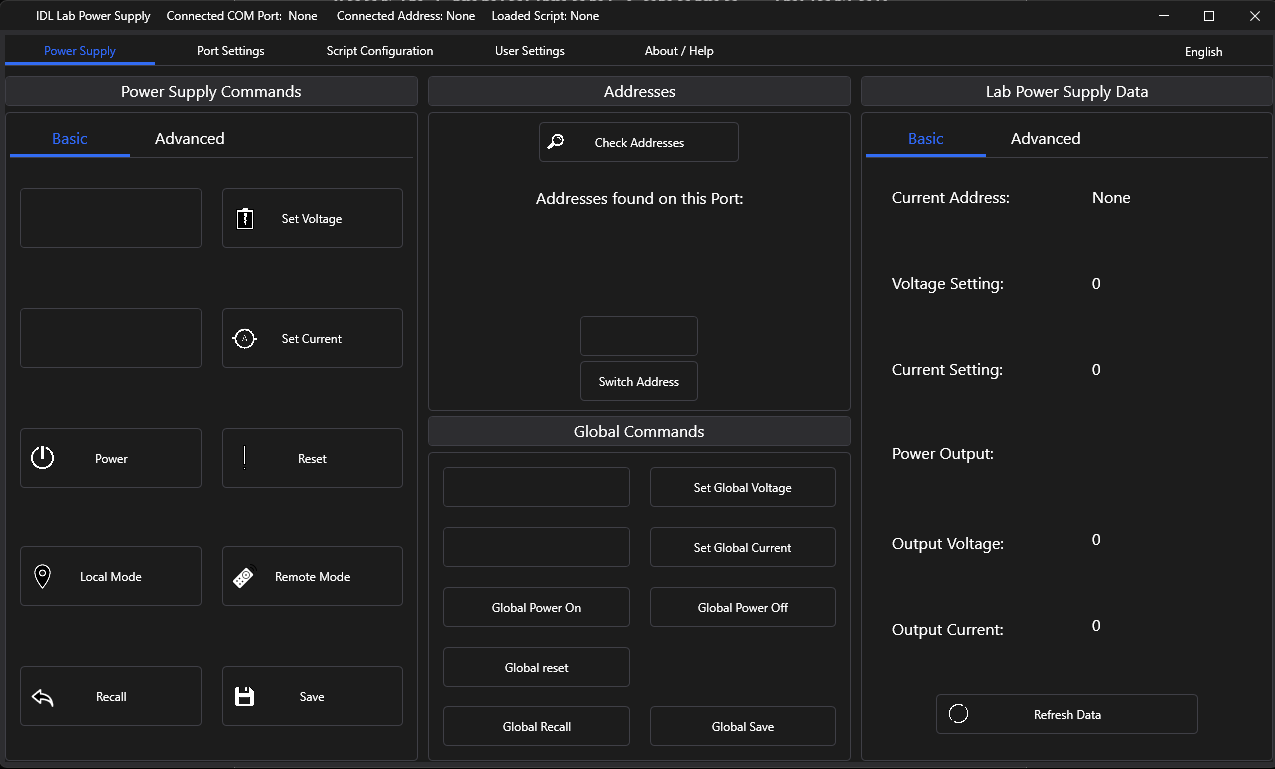Click the input field beside Set Global Current

536,547
